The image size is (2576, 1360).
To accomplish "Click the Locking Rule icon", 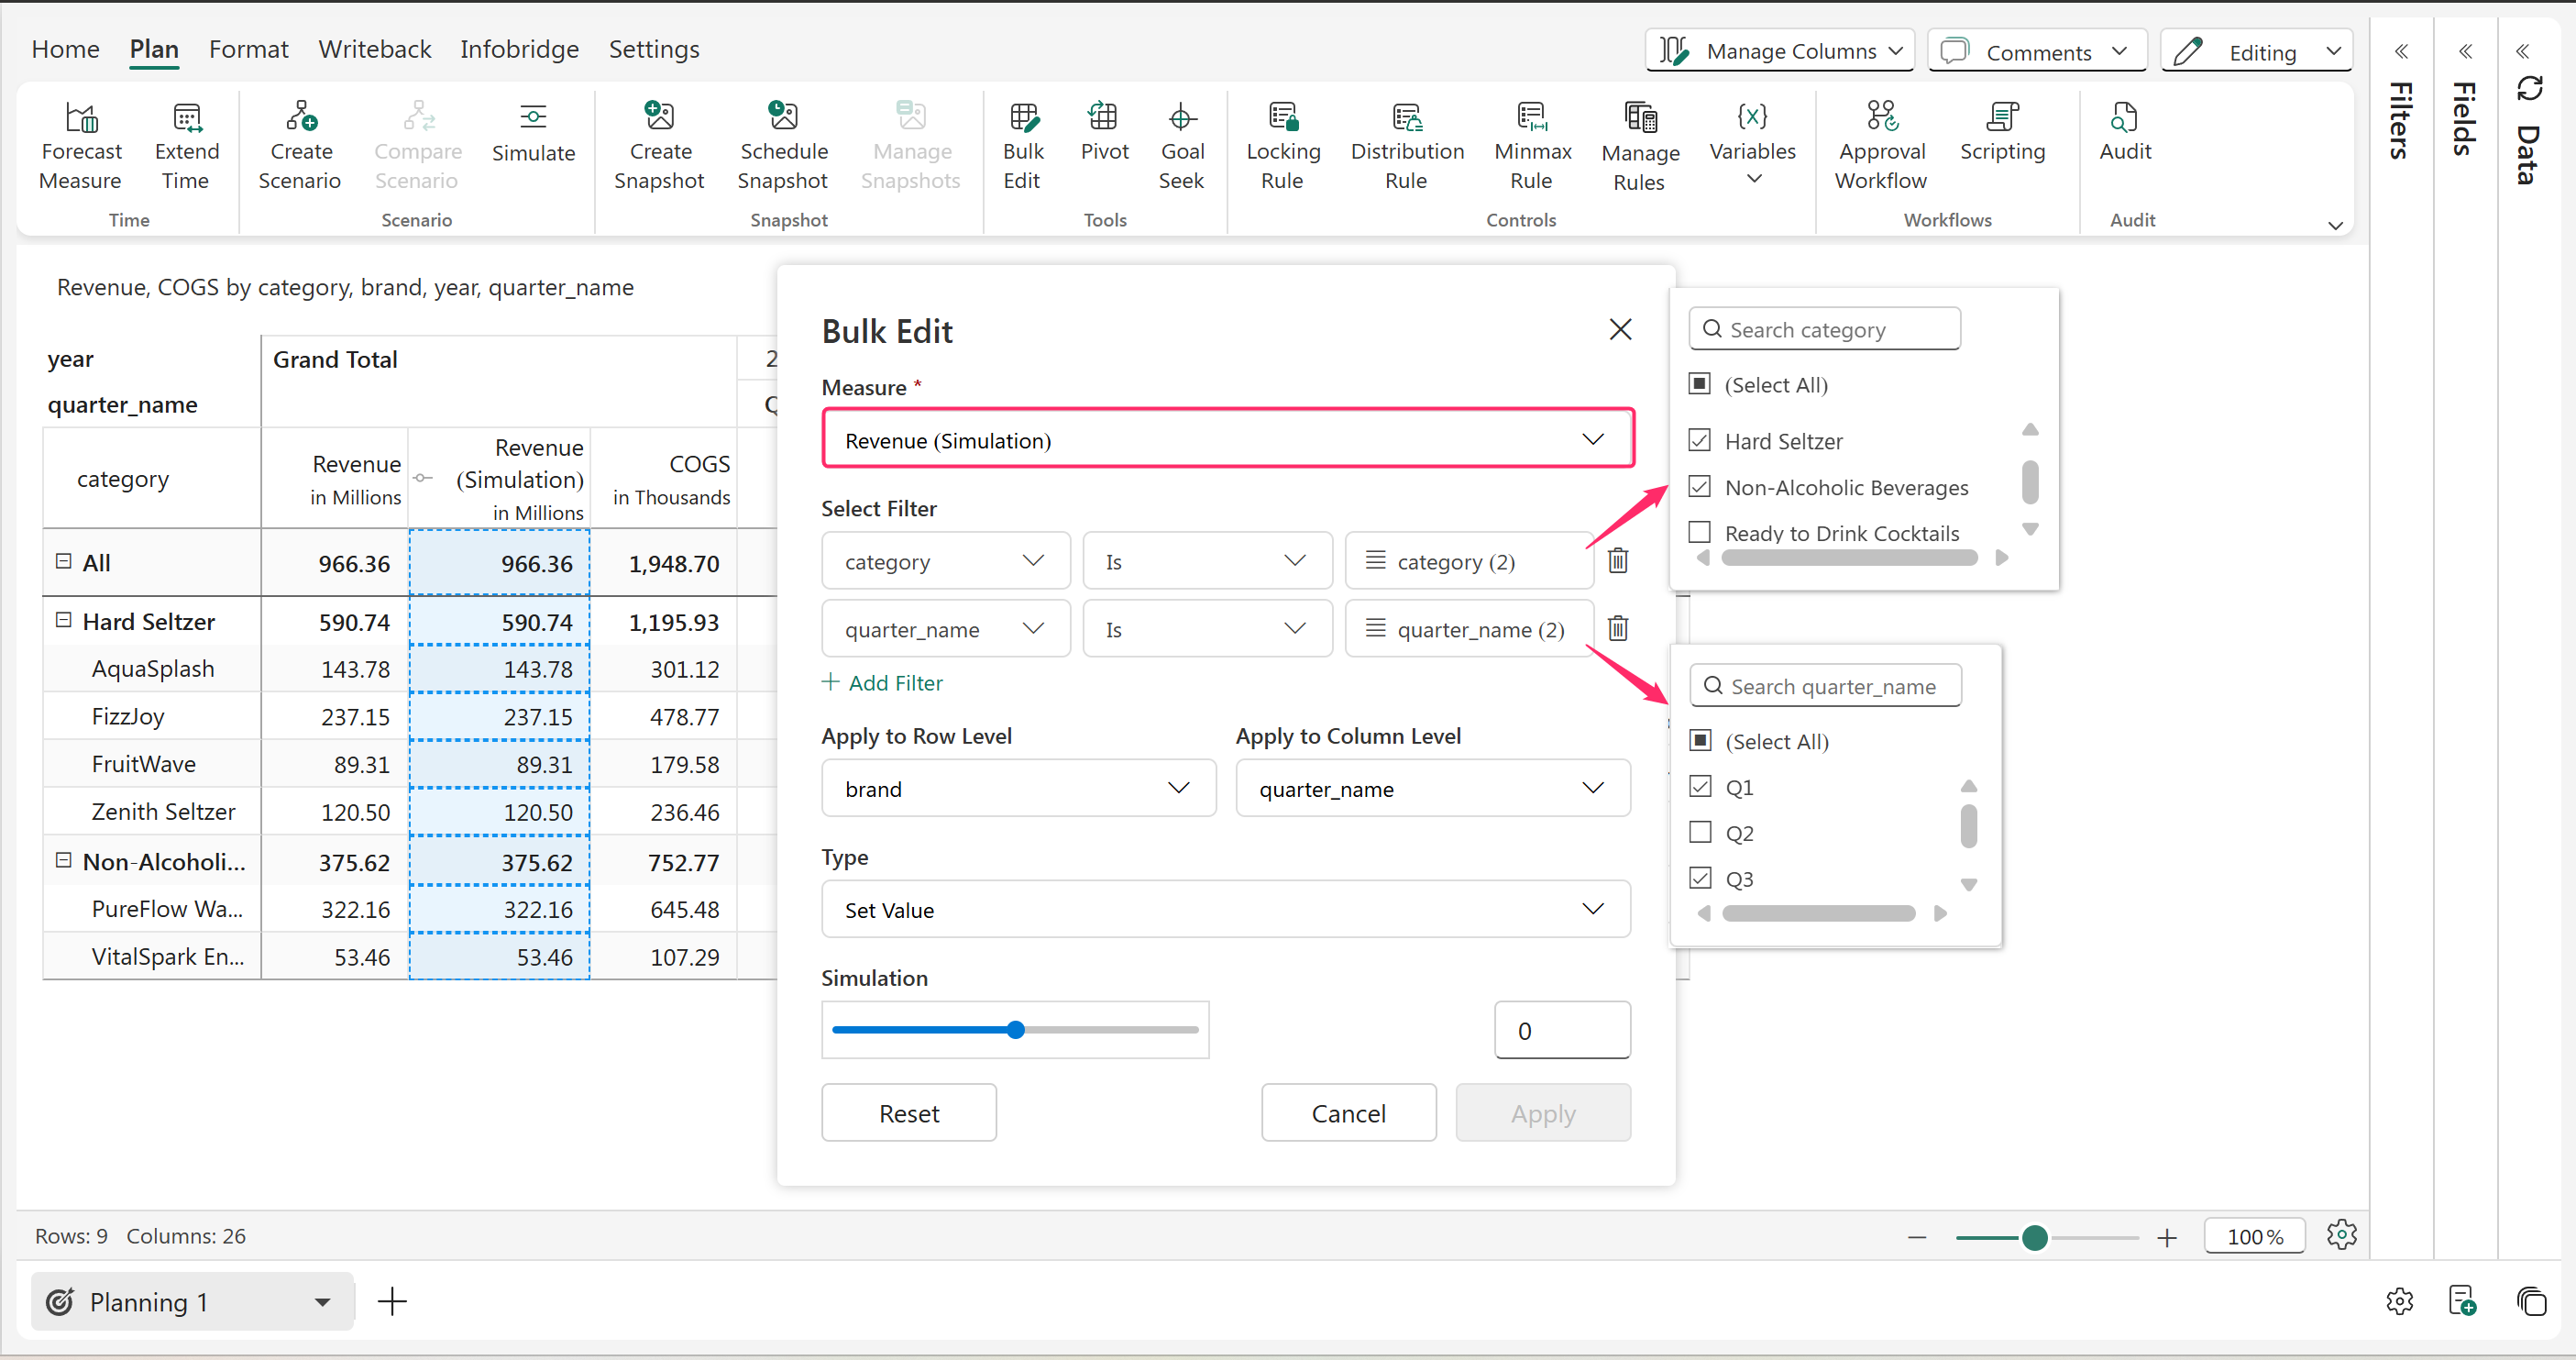I will [1282, 117].
